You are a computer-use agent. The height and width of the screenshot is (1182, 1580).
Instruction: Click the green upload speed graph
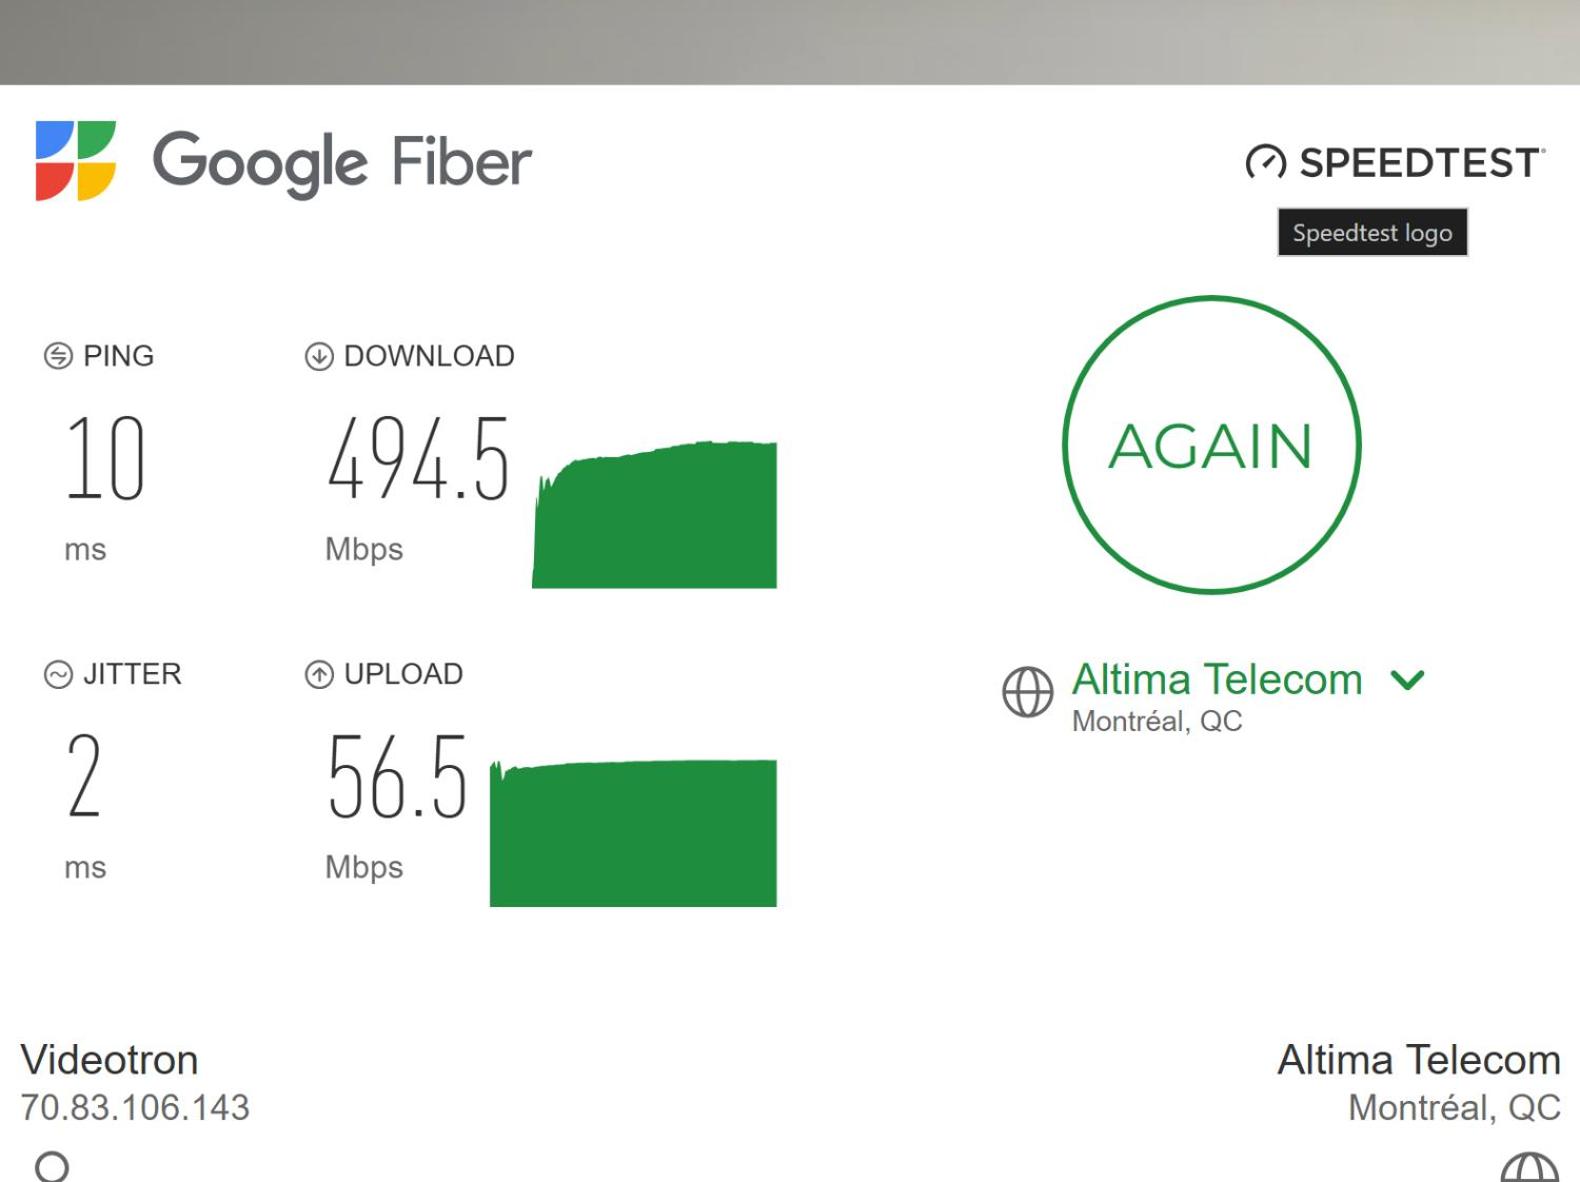pyautogui.click(x=634, y=834)
